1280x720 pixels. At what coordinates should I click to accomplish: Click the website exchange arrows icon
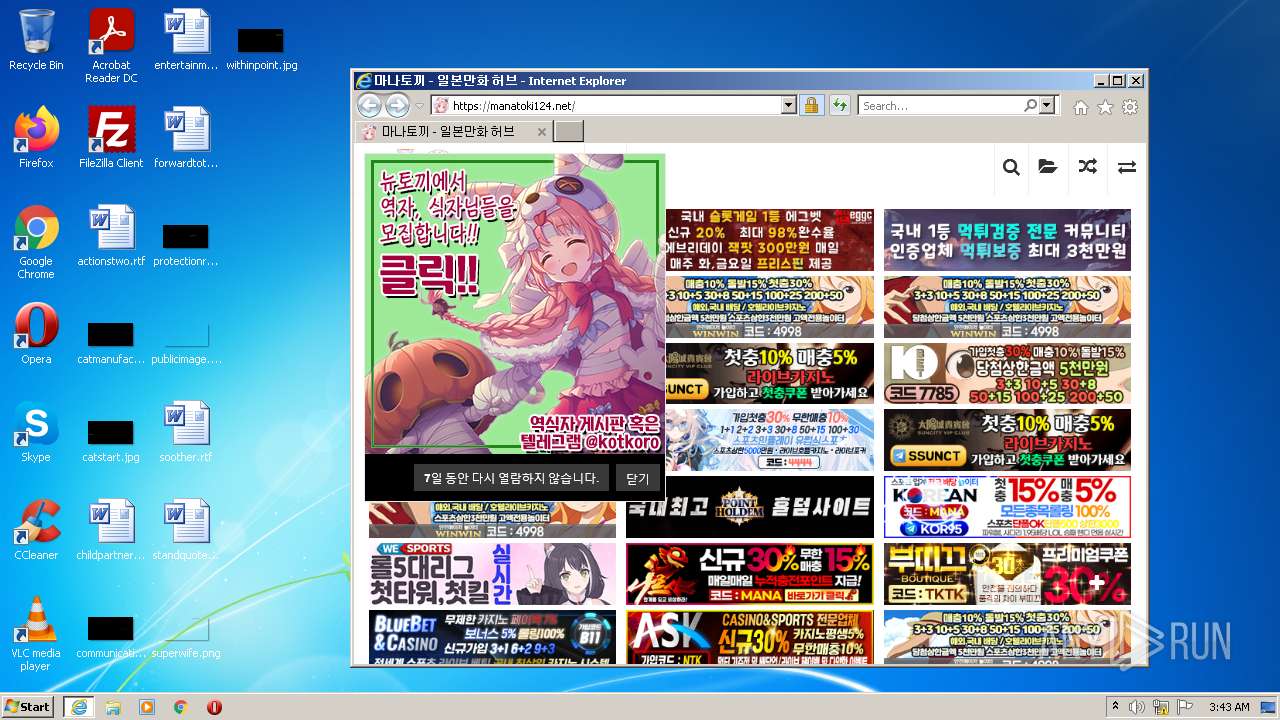tap(1127, 167)
